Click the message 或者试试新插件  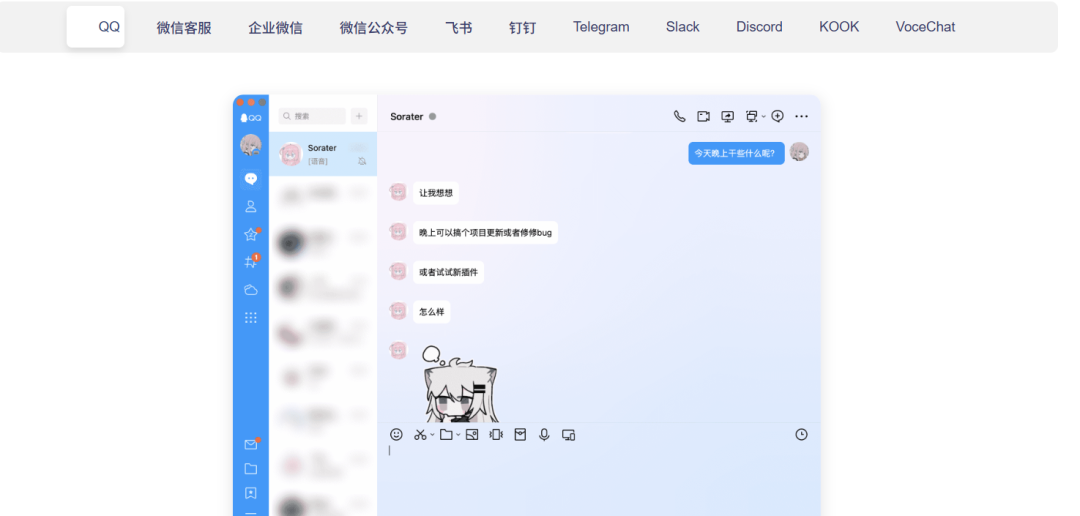point(448,272)
